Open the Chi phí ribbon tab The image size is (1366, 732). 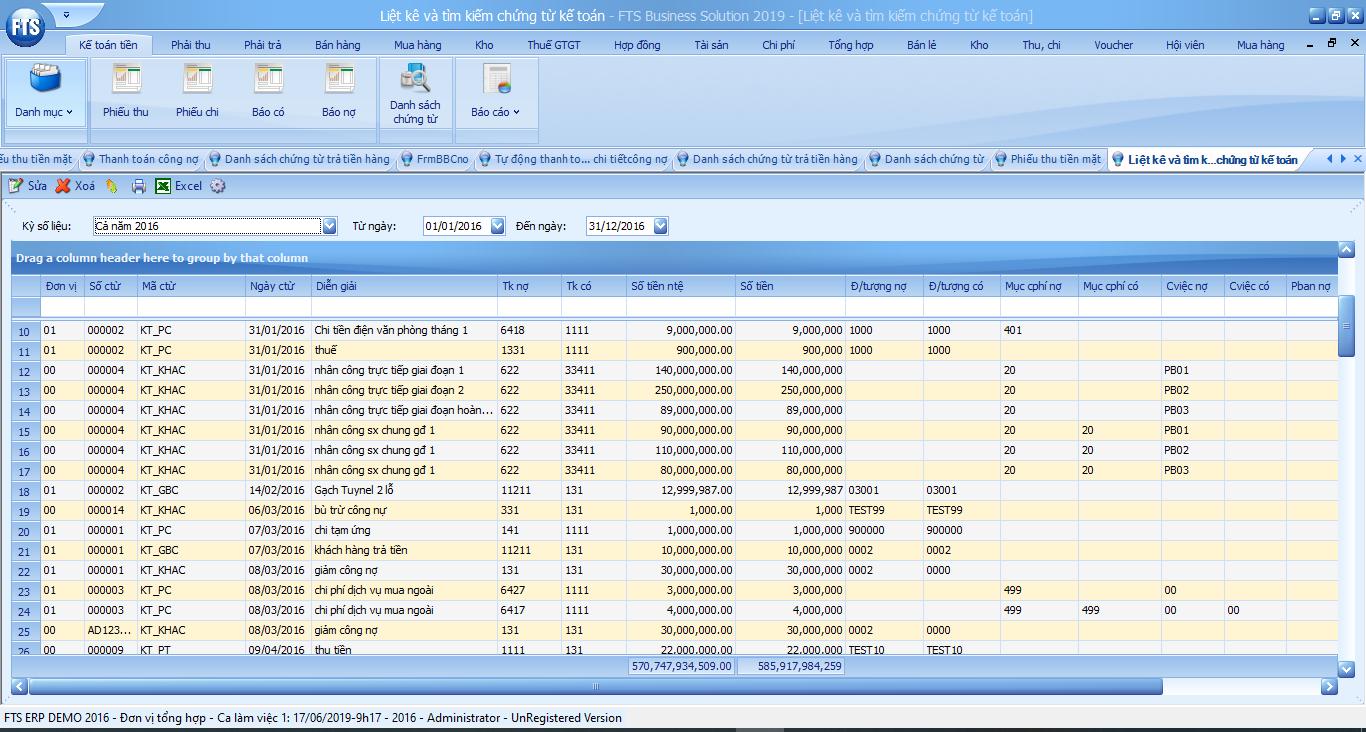(x=778, y=45)
